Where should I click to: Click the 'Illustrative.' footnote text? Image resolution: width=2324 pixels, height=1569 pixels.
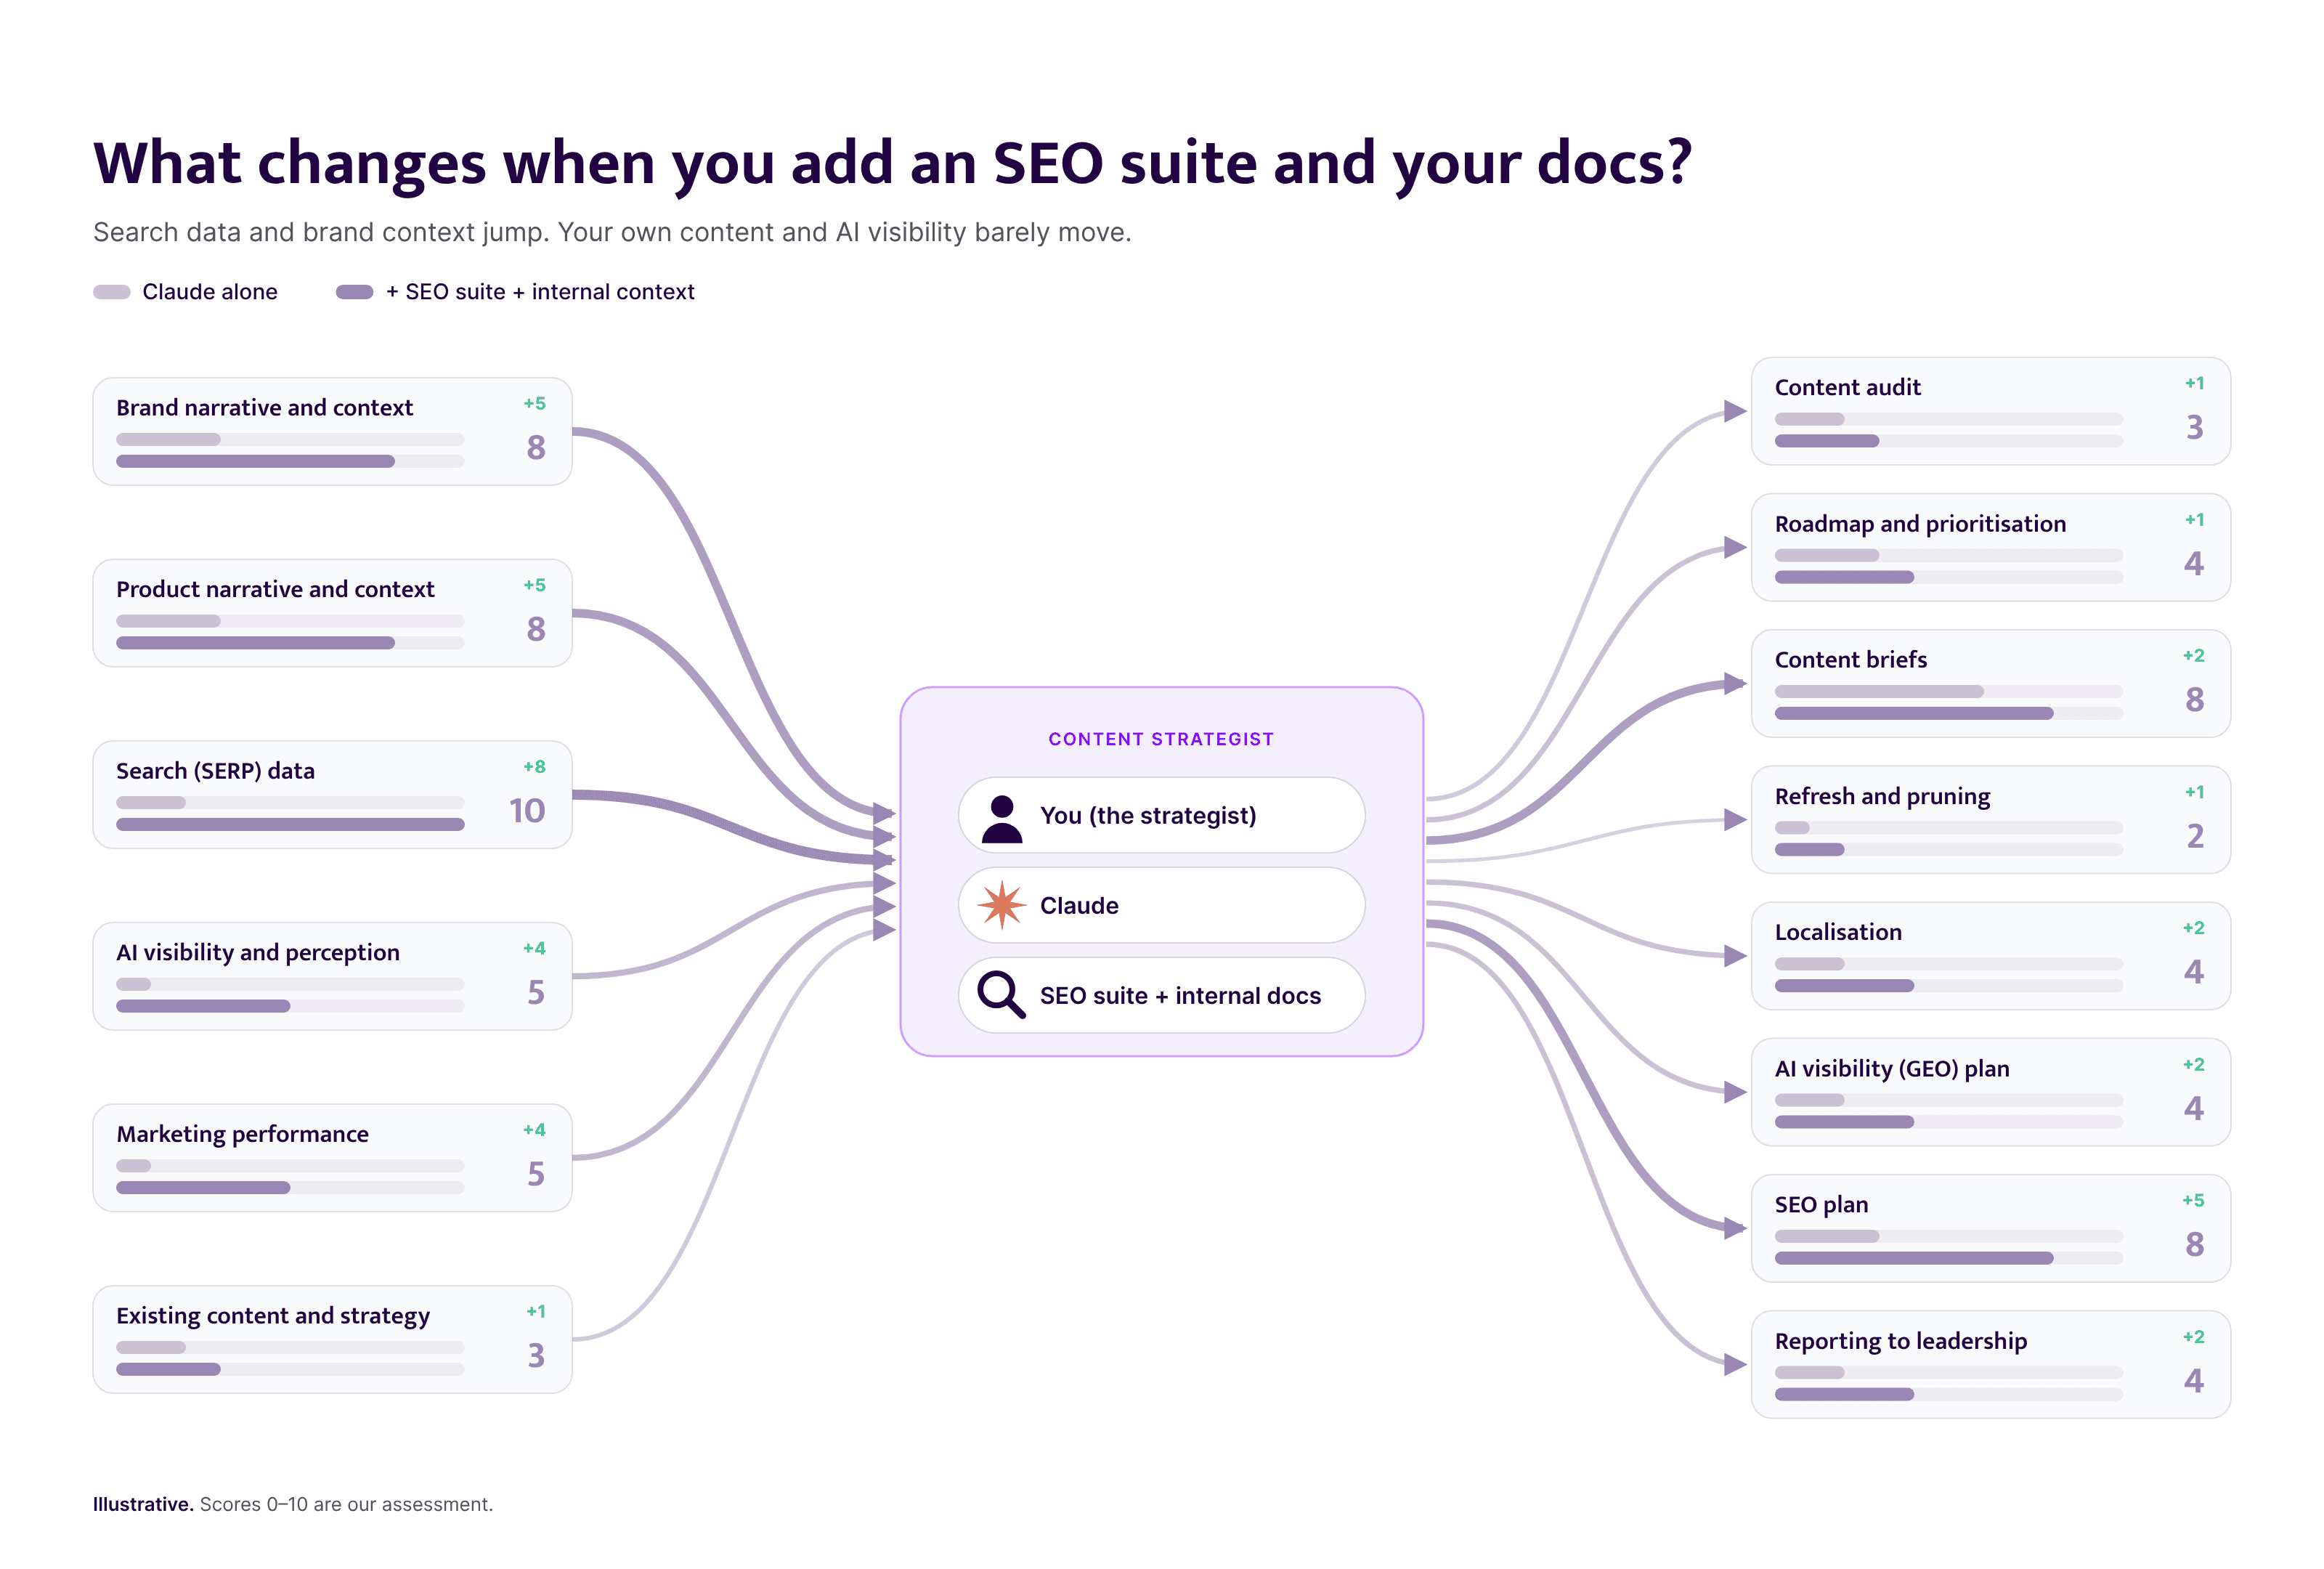coord(143,1504)
